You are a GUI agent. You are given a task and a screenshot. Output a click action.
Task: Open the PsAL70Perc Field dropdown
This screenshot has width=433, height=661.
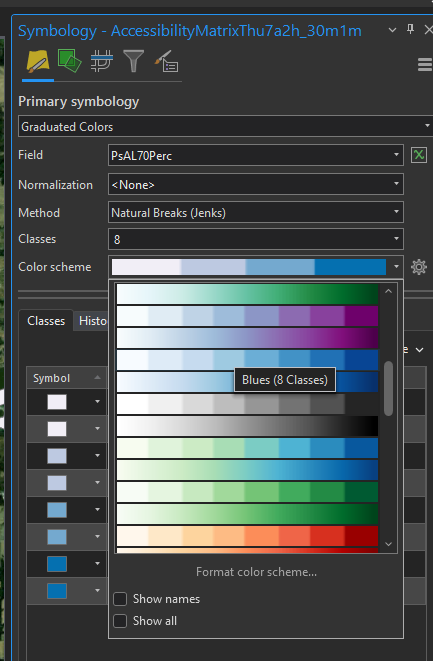pos(255,155)
